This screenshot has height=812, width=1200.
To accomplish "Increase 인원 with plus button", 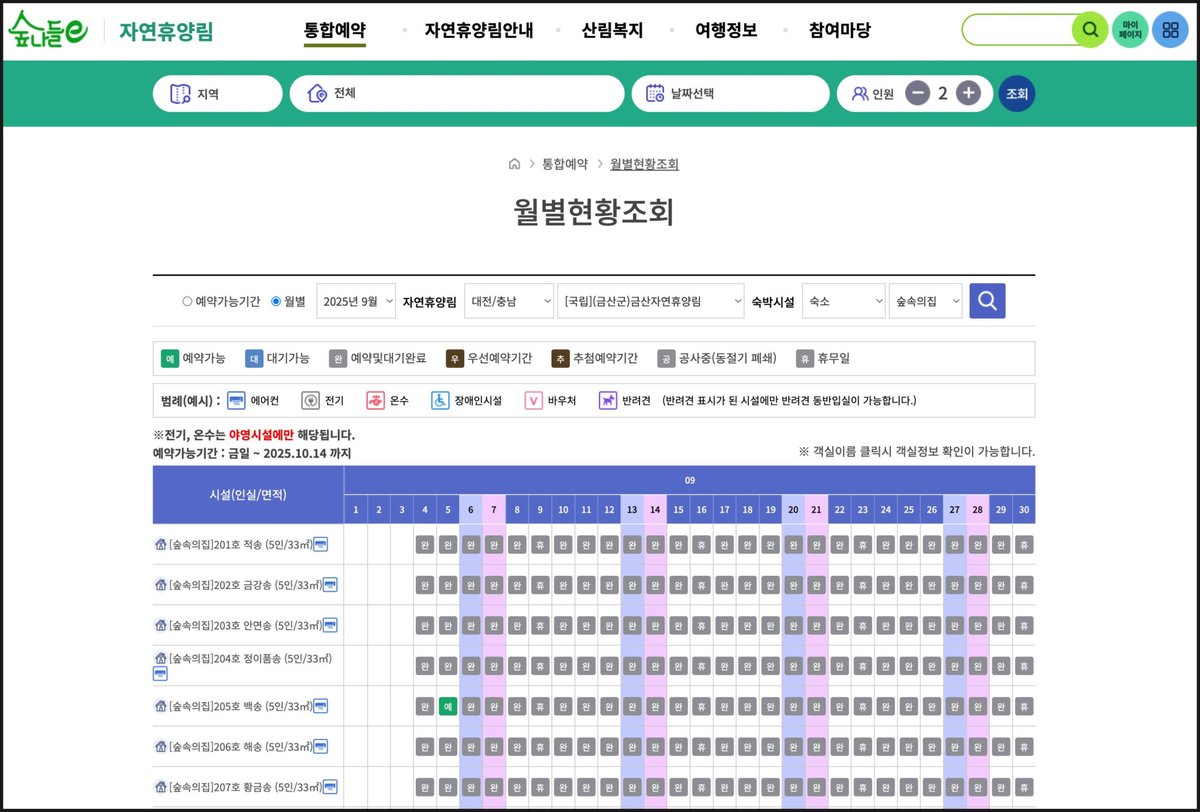I will coord(968,93).
